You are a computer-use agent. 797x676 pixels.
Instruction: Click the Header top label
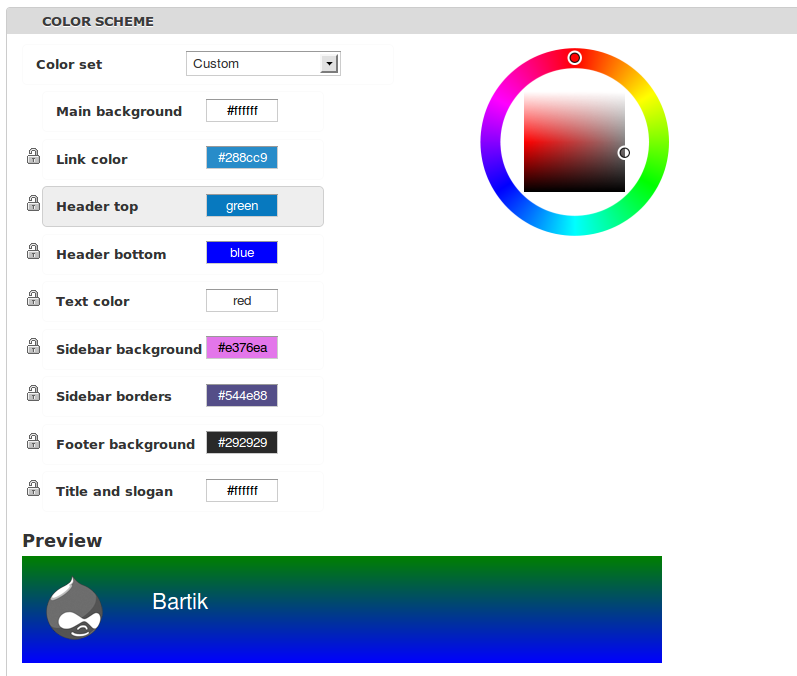pos(97,206)
